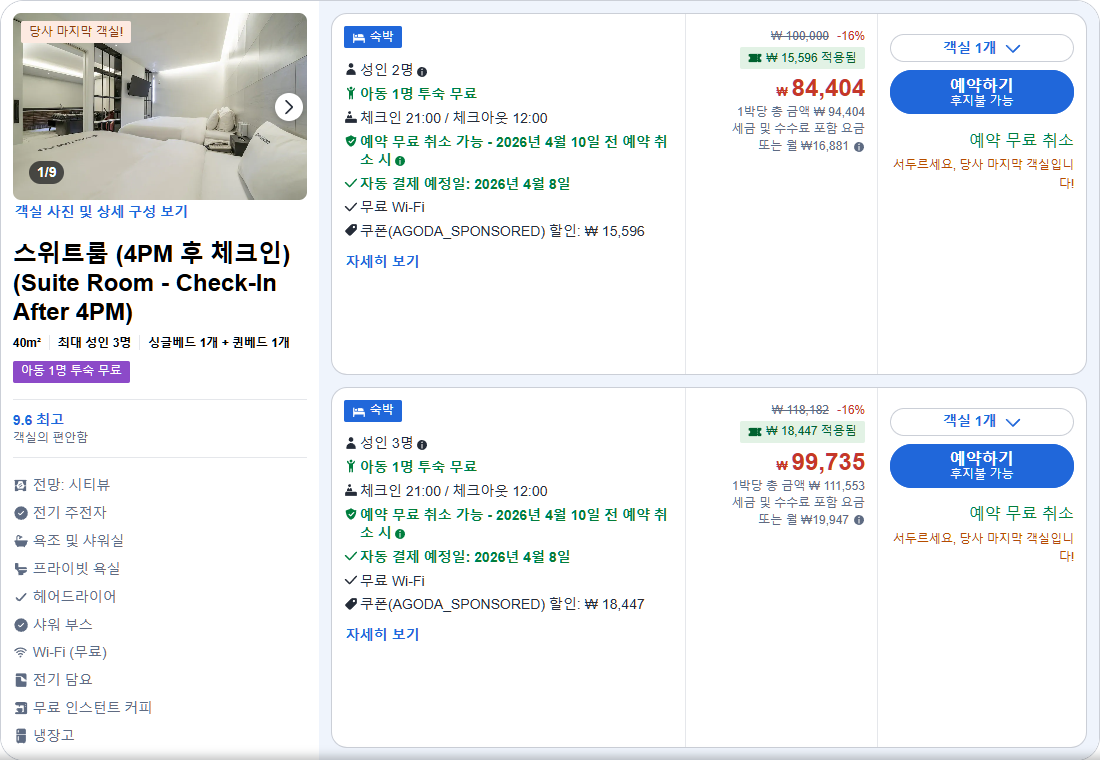
Task: Click the 샤워 부스 amenity icon
Action: tap(21, 626)
